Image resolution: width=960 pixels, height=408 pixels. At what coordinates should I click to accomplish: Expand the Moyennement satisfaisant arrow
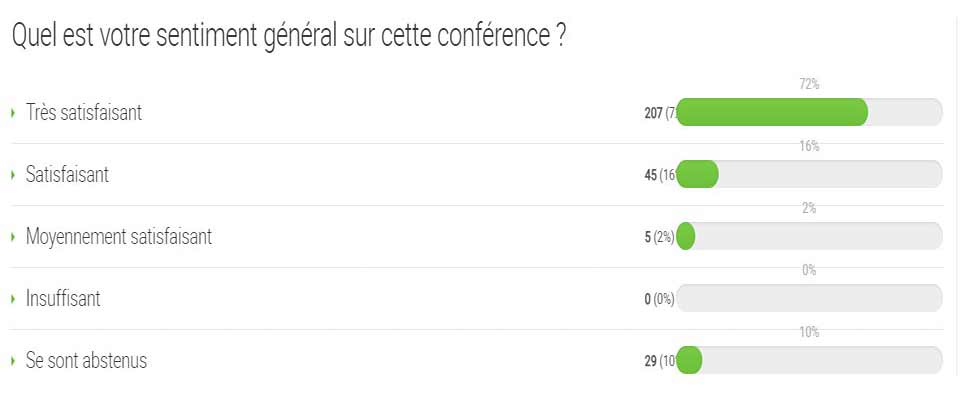click(13, 237)
